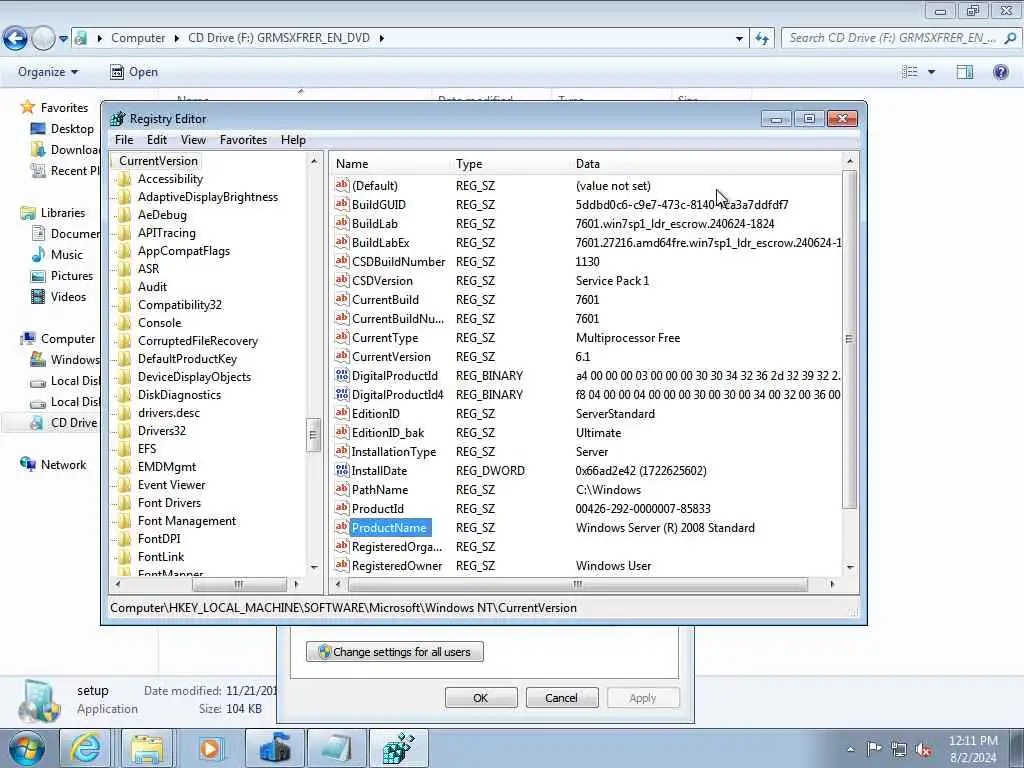Select the RegisteredOwner value name

(396, 566)
